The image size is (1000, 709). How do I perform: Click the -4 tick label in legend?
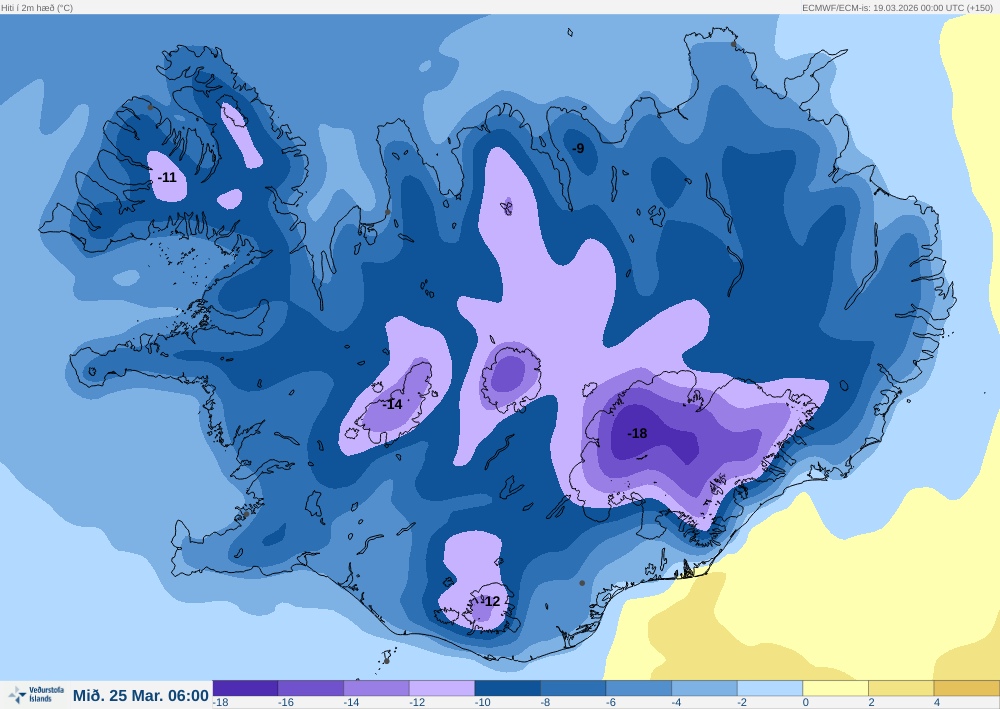click(x=677, y=703)
